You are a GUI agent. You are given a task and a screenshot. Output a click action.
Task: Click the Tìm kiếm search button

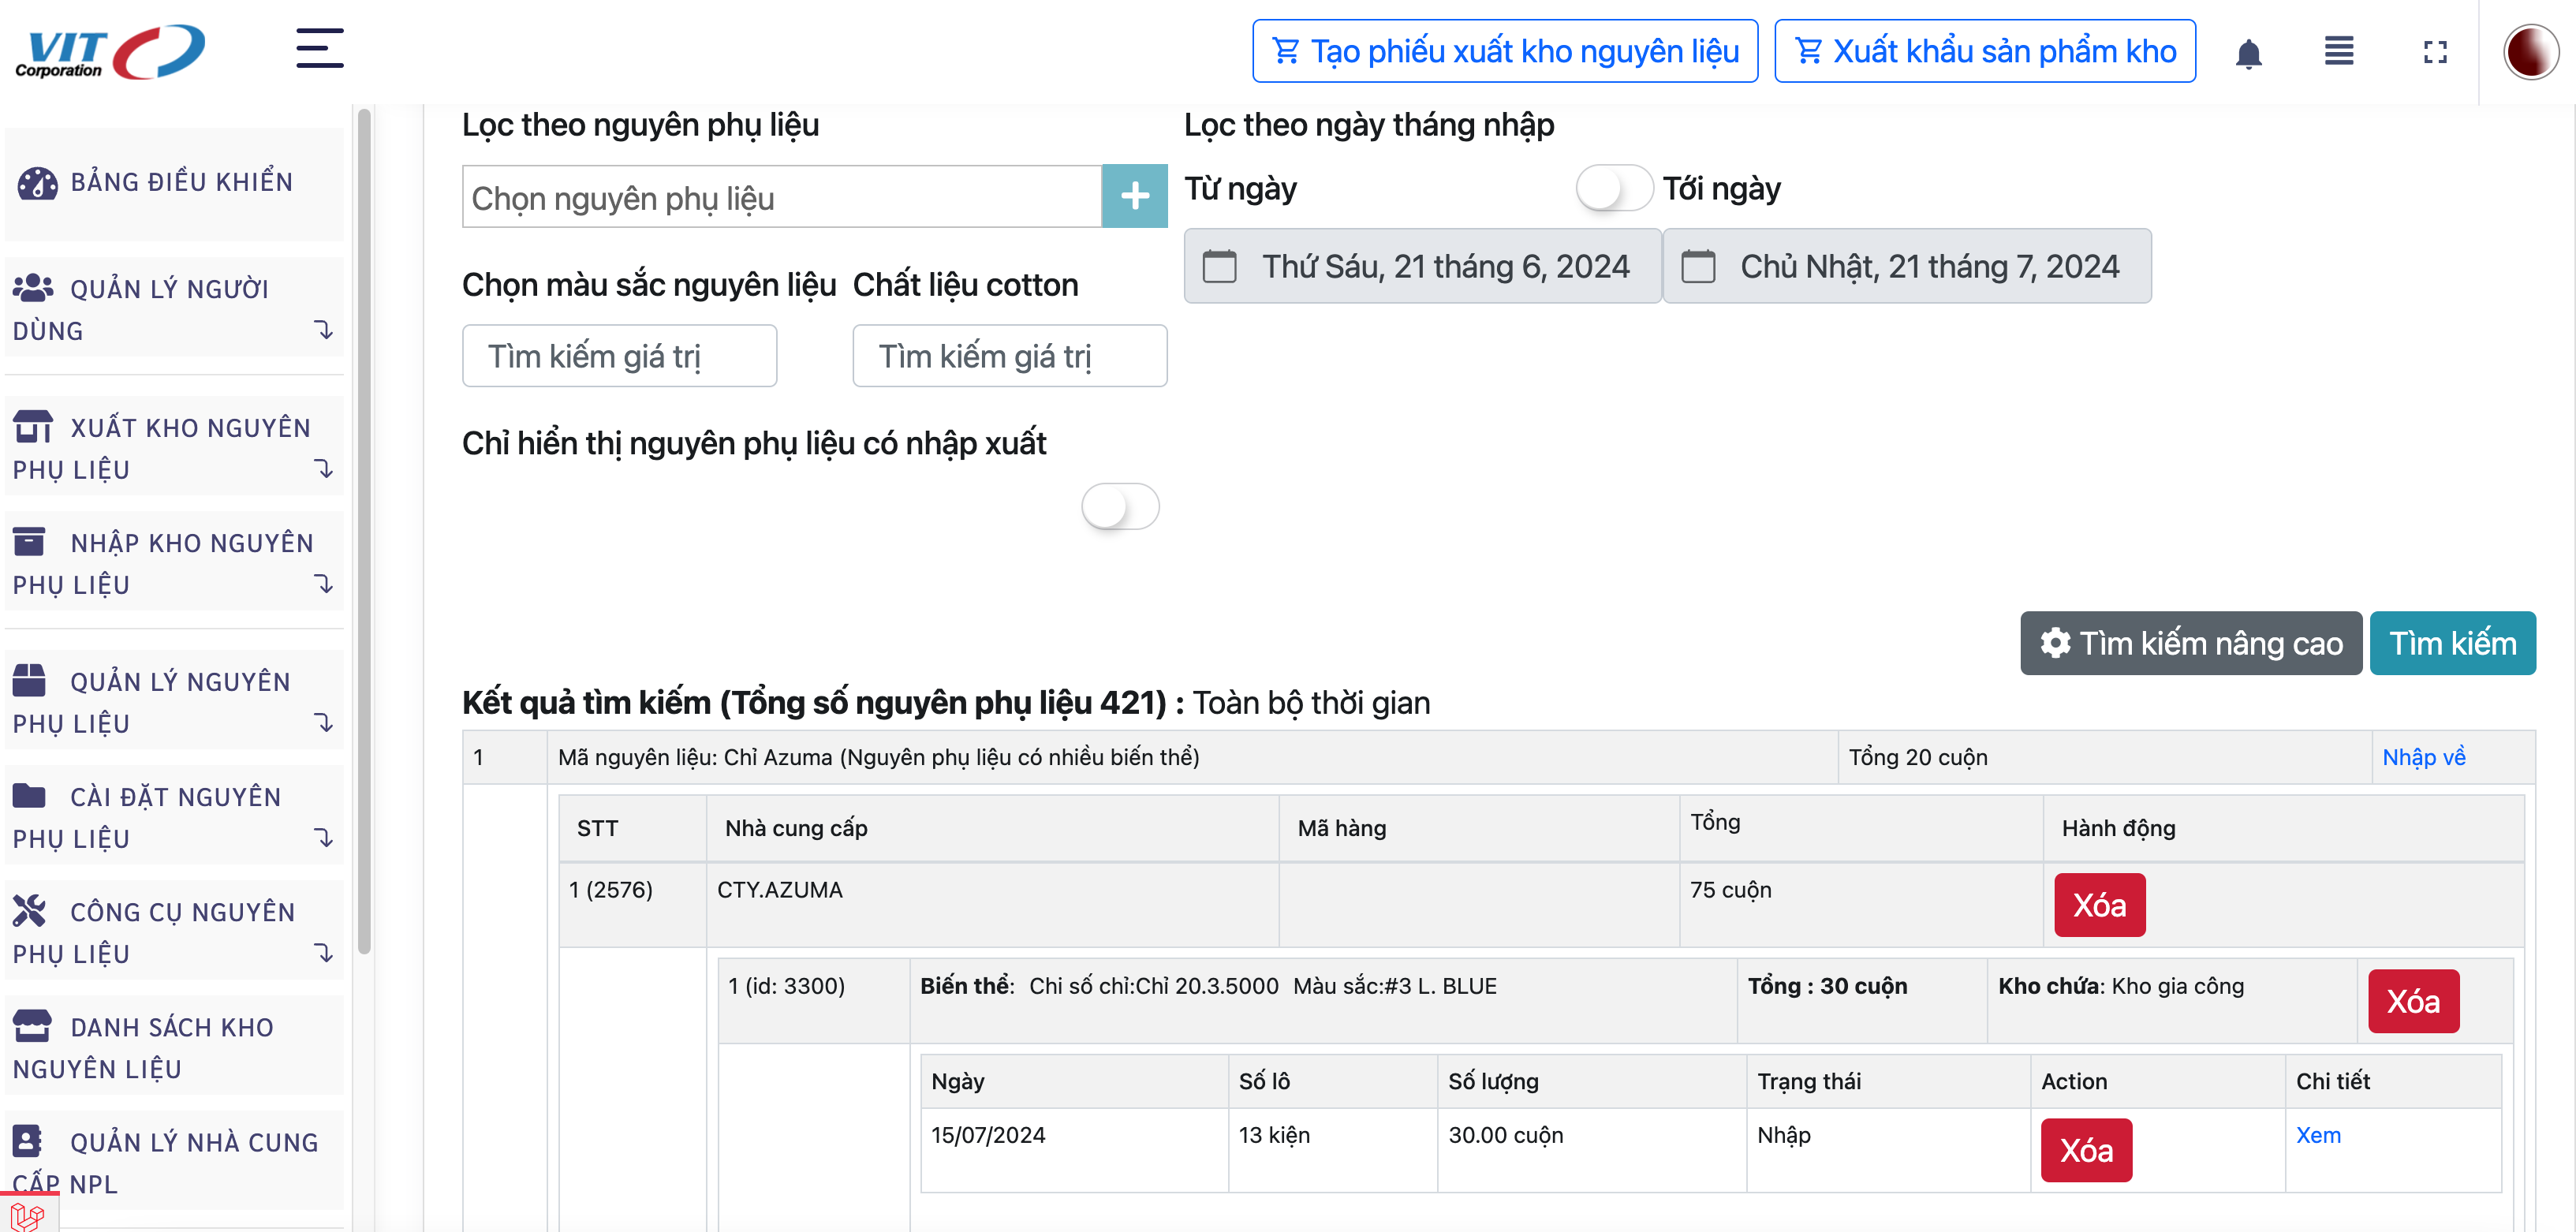click(x=2451, y=643)
